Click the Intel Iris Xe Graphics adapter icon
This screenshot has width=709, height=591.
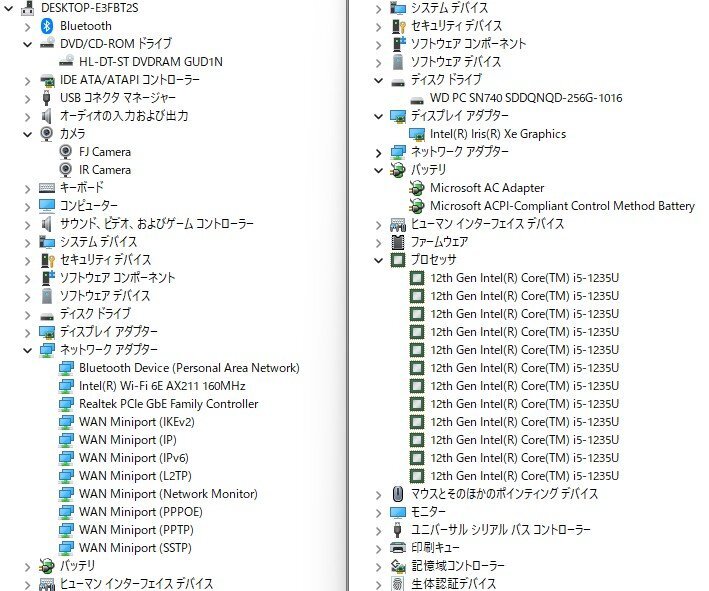(x=416, y=134)
